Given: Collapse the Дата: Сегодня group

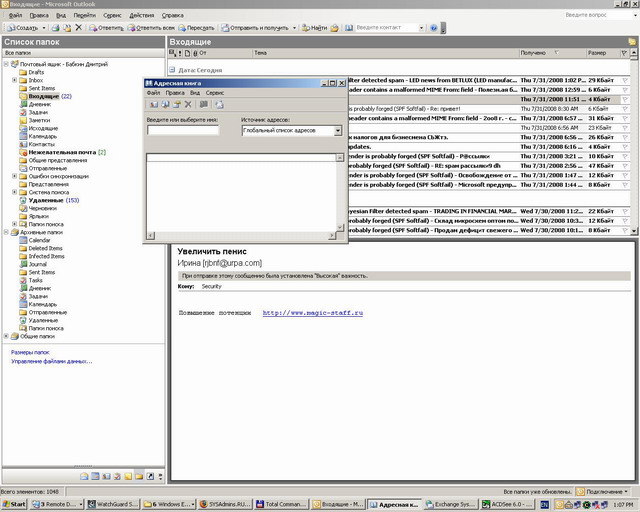Looking at the screenshot, I should click(172, 70).
